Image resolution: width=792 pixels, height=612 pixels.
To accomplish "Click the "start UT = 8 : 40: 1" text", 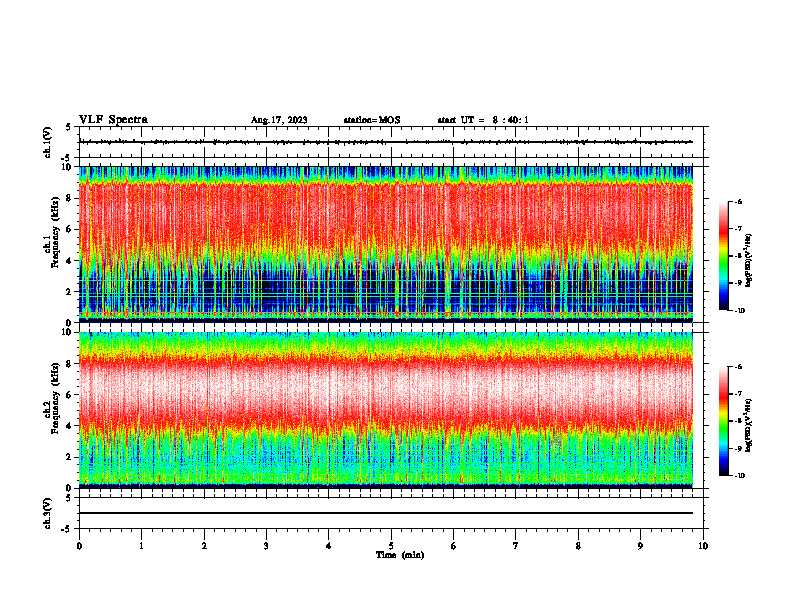I will 483,120.
